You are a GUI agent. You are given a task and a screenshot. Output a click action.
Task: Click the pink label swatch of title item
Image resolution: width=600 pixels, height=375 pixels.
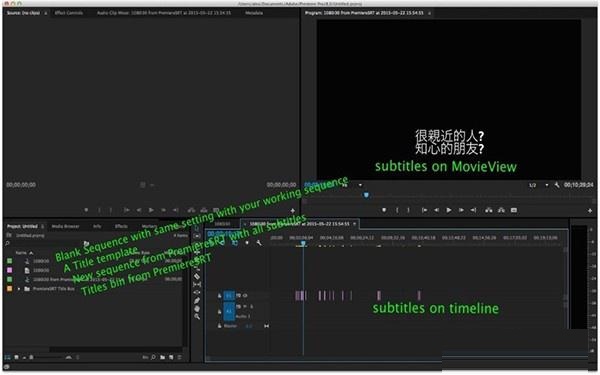click(10, 270)
